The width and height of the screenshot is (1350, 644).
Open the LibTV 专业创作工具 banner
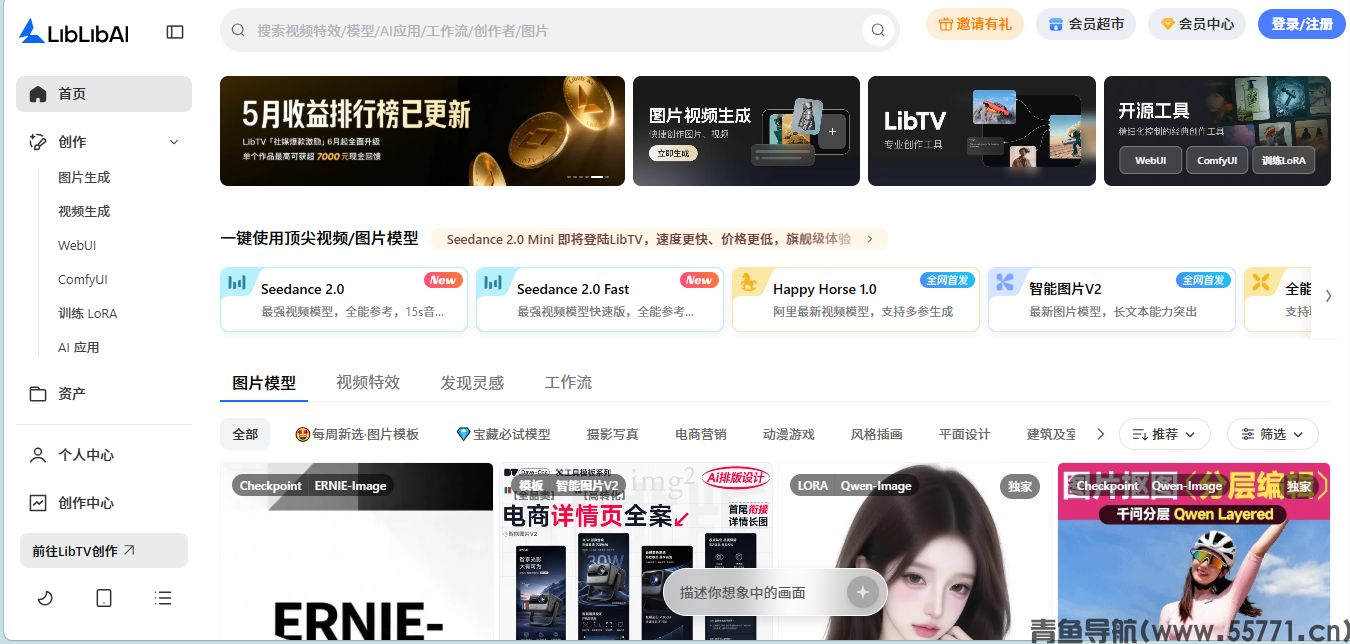click(x=982, y=131)
